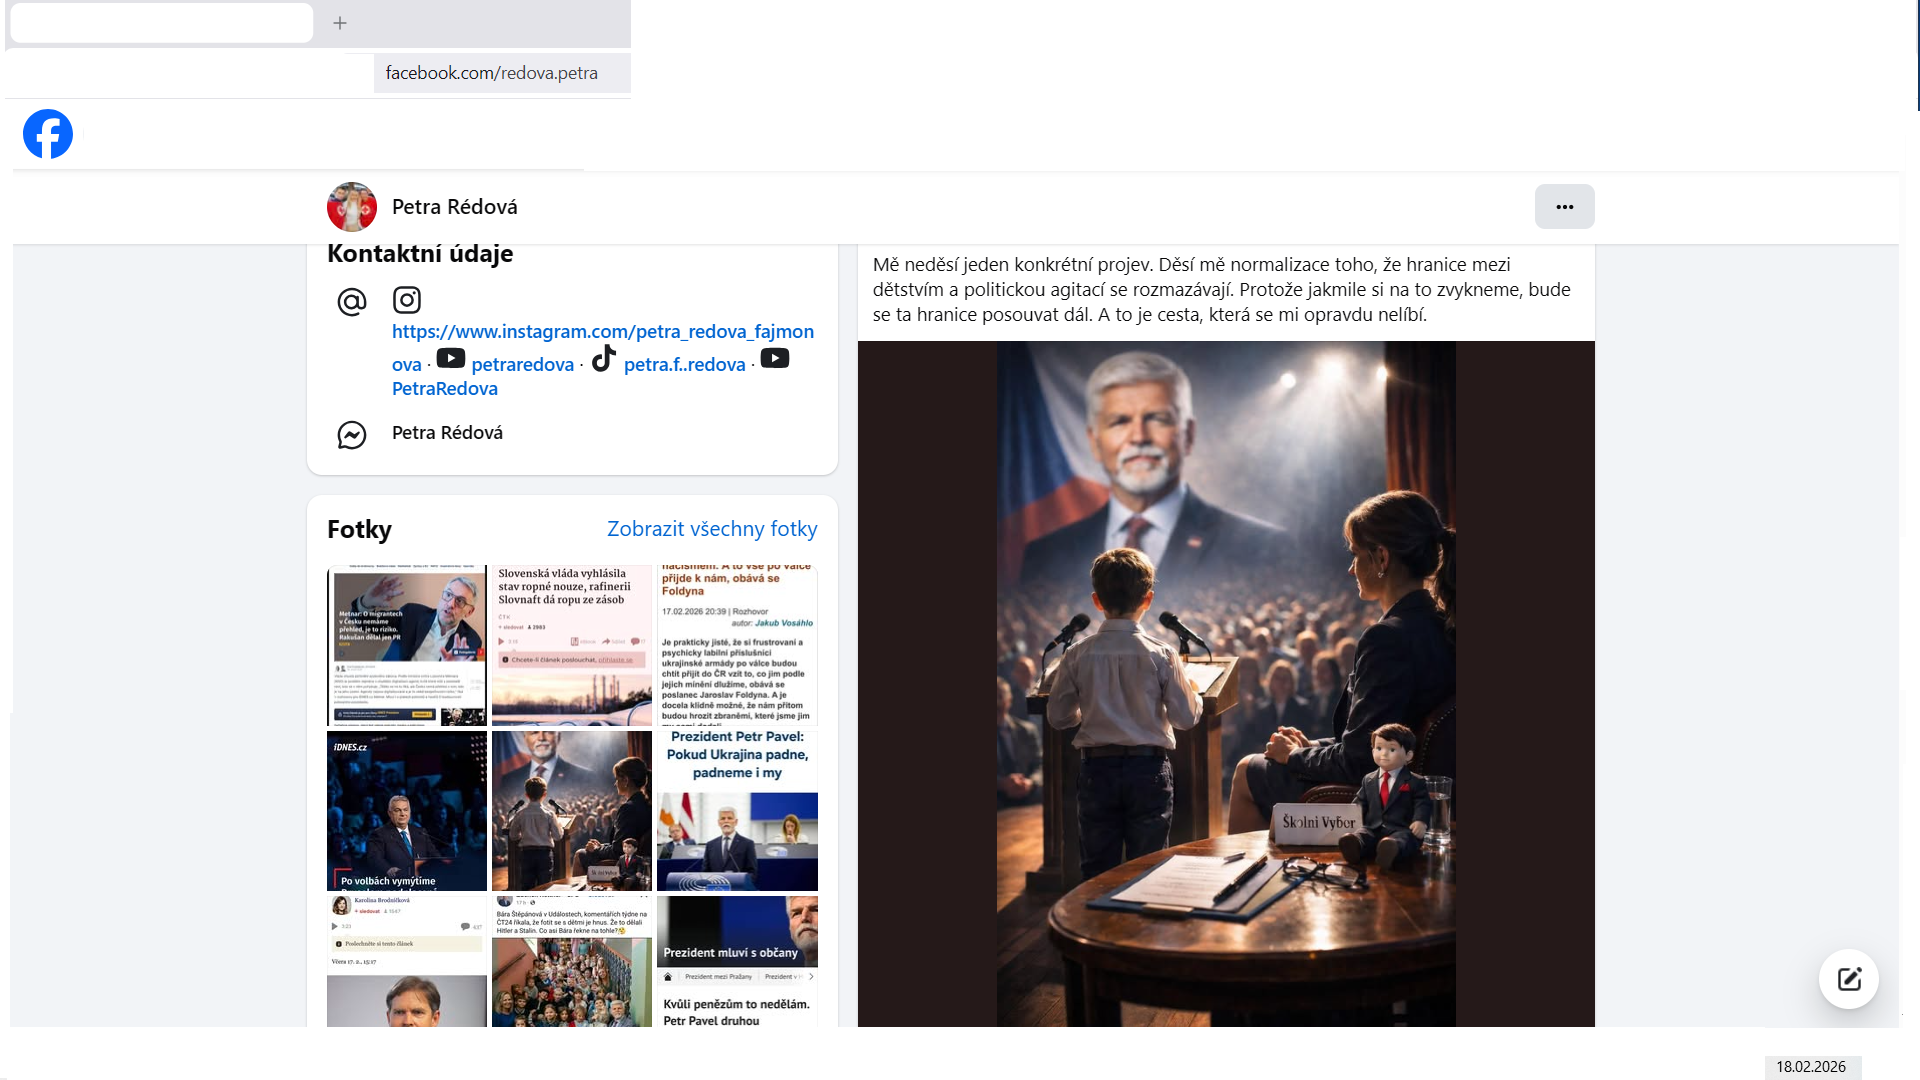Click the @ contact icon
The height and width of the screenshot is (1080, 1920).
coord(352,301)
